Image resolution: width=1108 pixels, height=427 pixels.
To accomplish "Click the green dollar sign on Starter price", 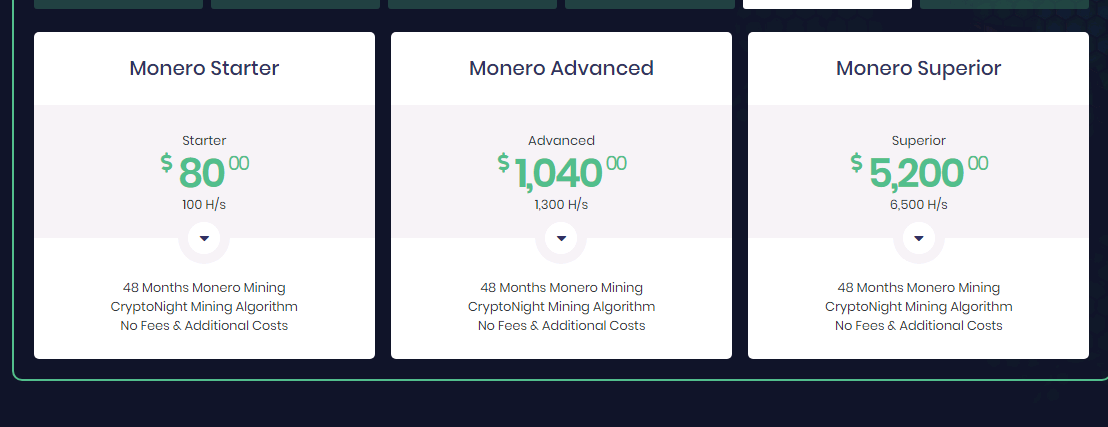I will click(166, 163).
